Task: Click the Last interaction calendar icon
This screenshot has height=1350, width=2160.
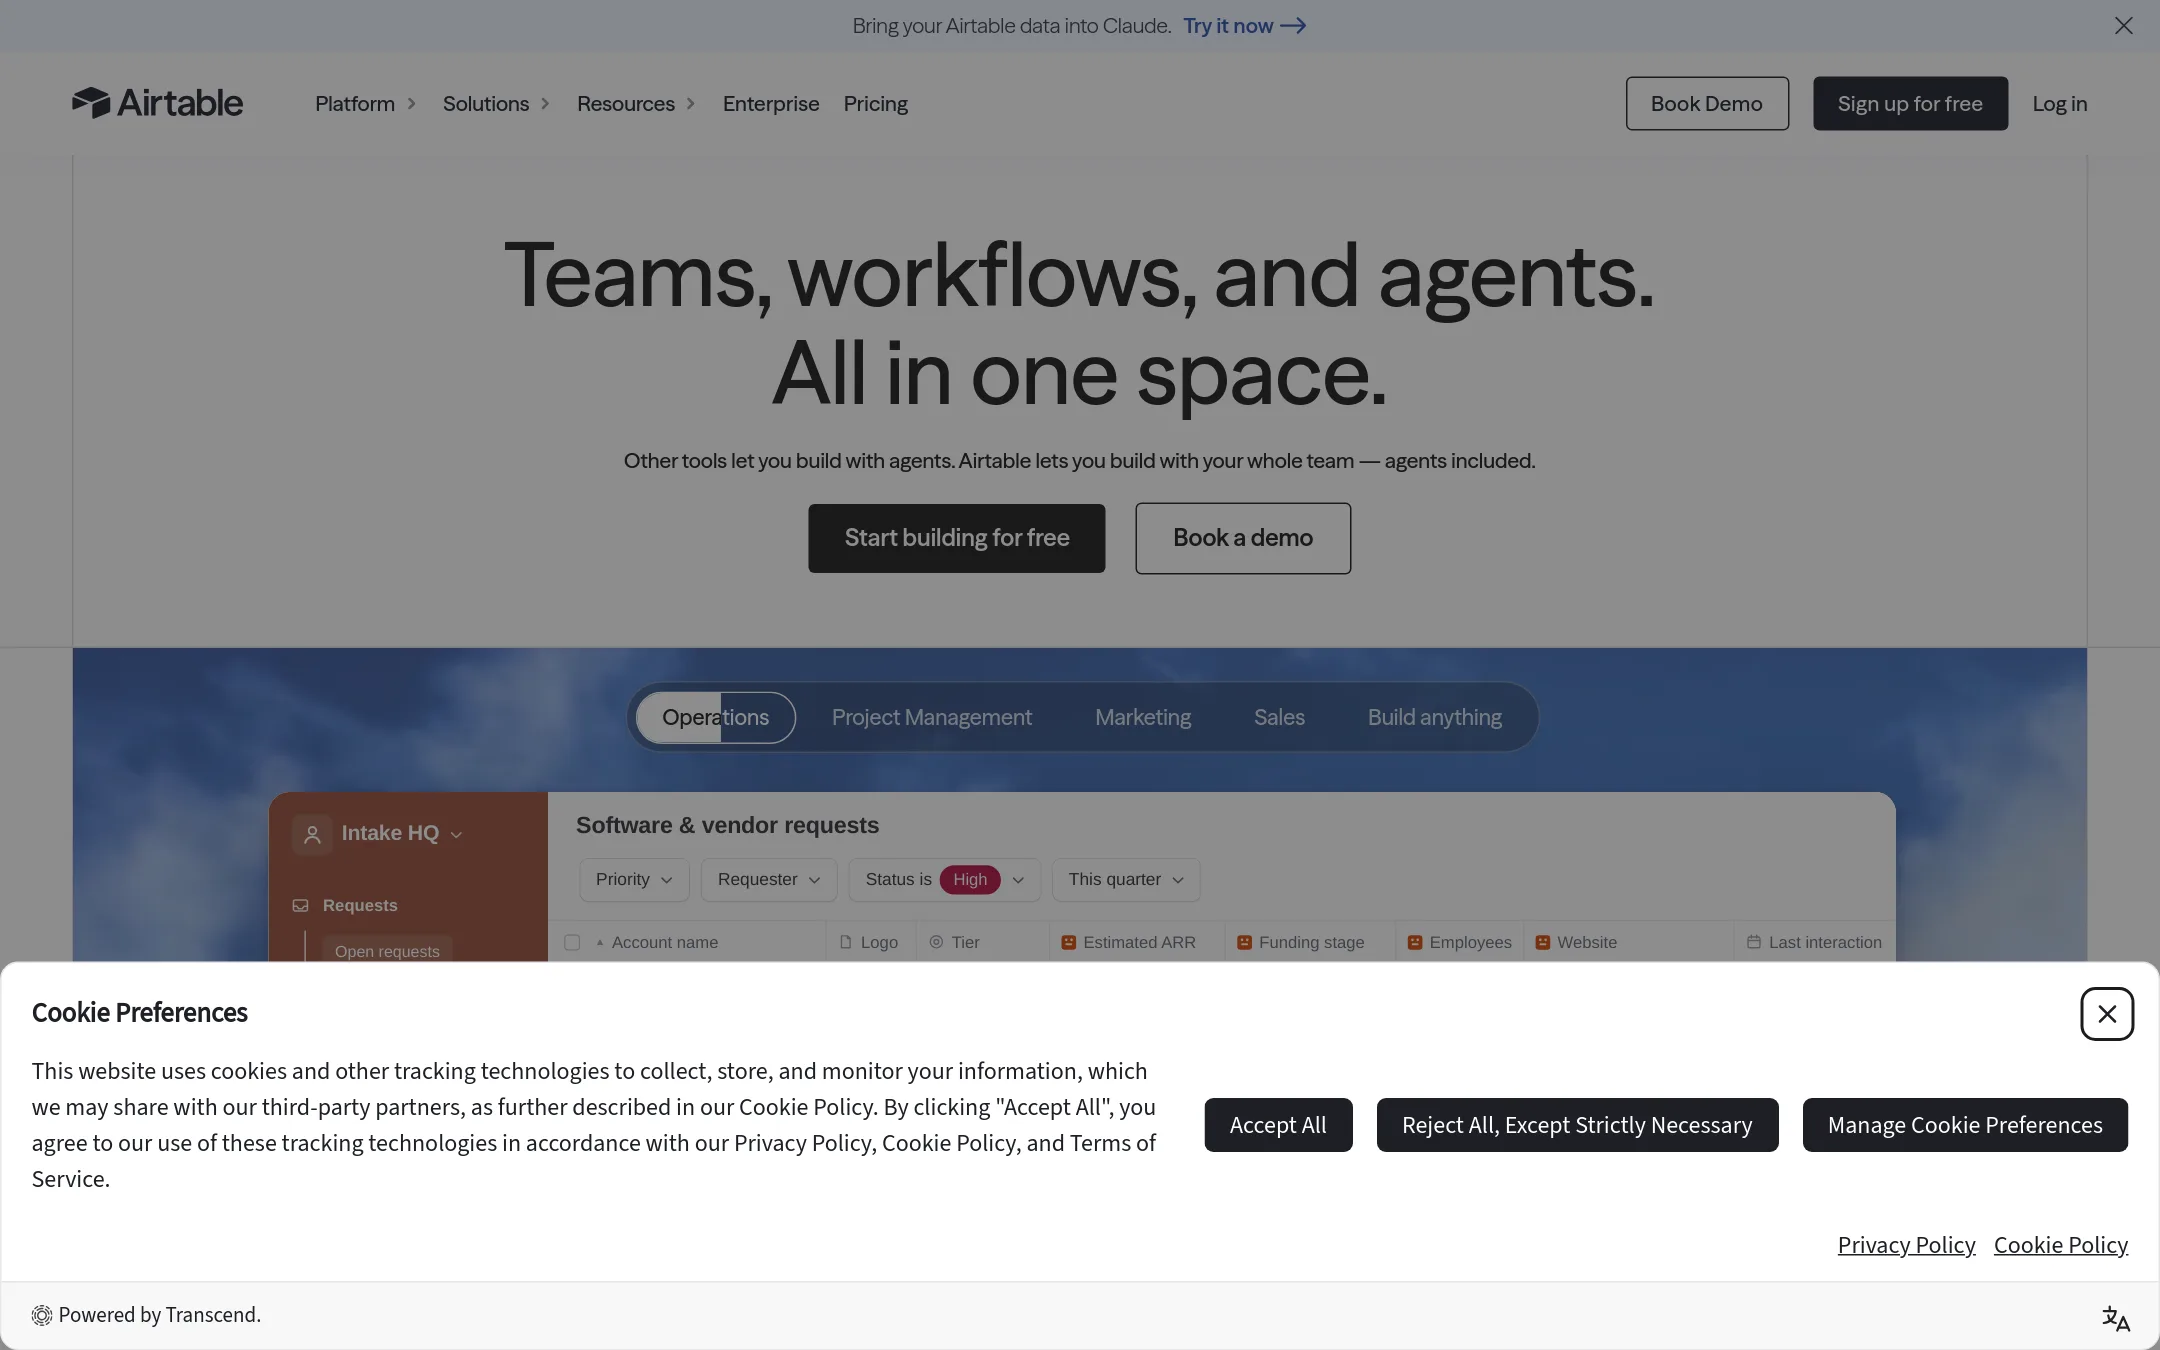Action: (x=1754, y=942)
